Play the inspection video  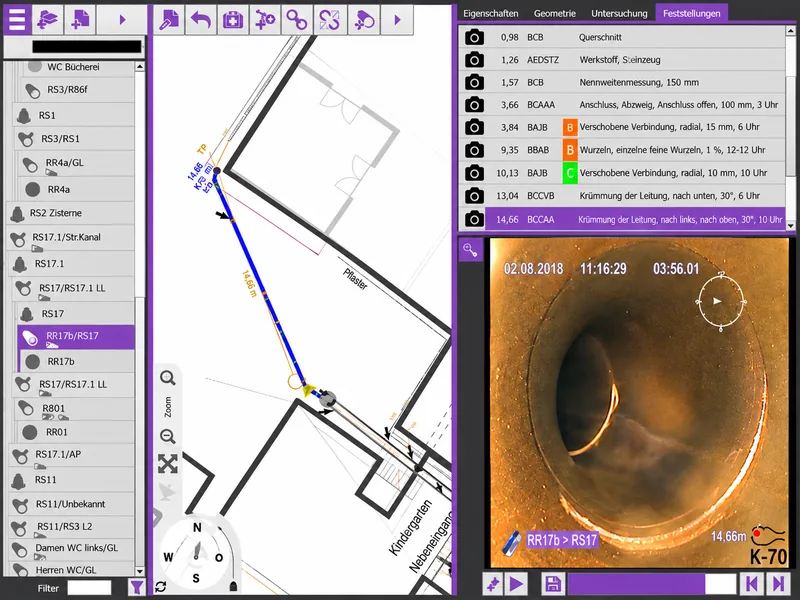pyautogui.click(x=516, y=584)
